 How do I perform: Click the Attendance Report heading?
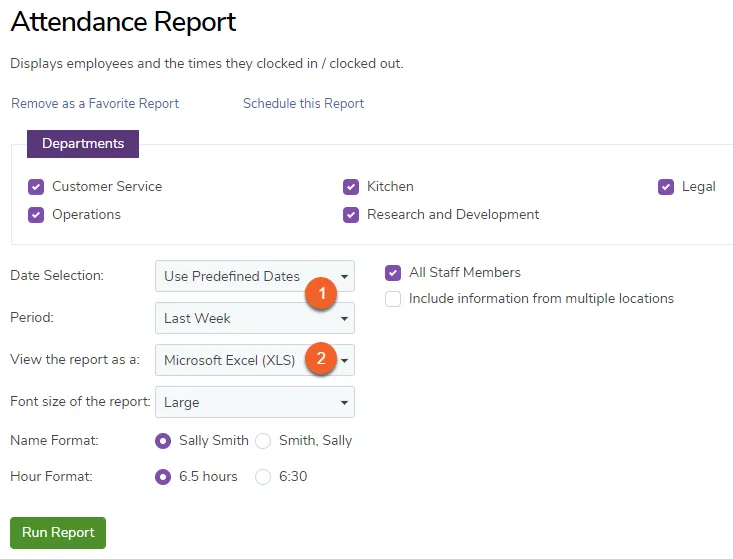tap(123, 22)
